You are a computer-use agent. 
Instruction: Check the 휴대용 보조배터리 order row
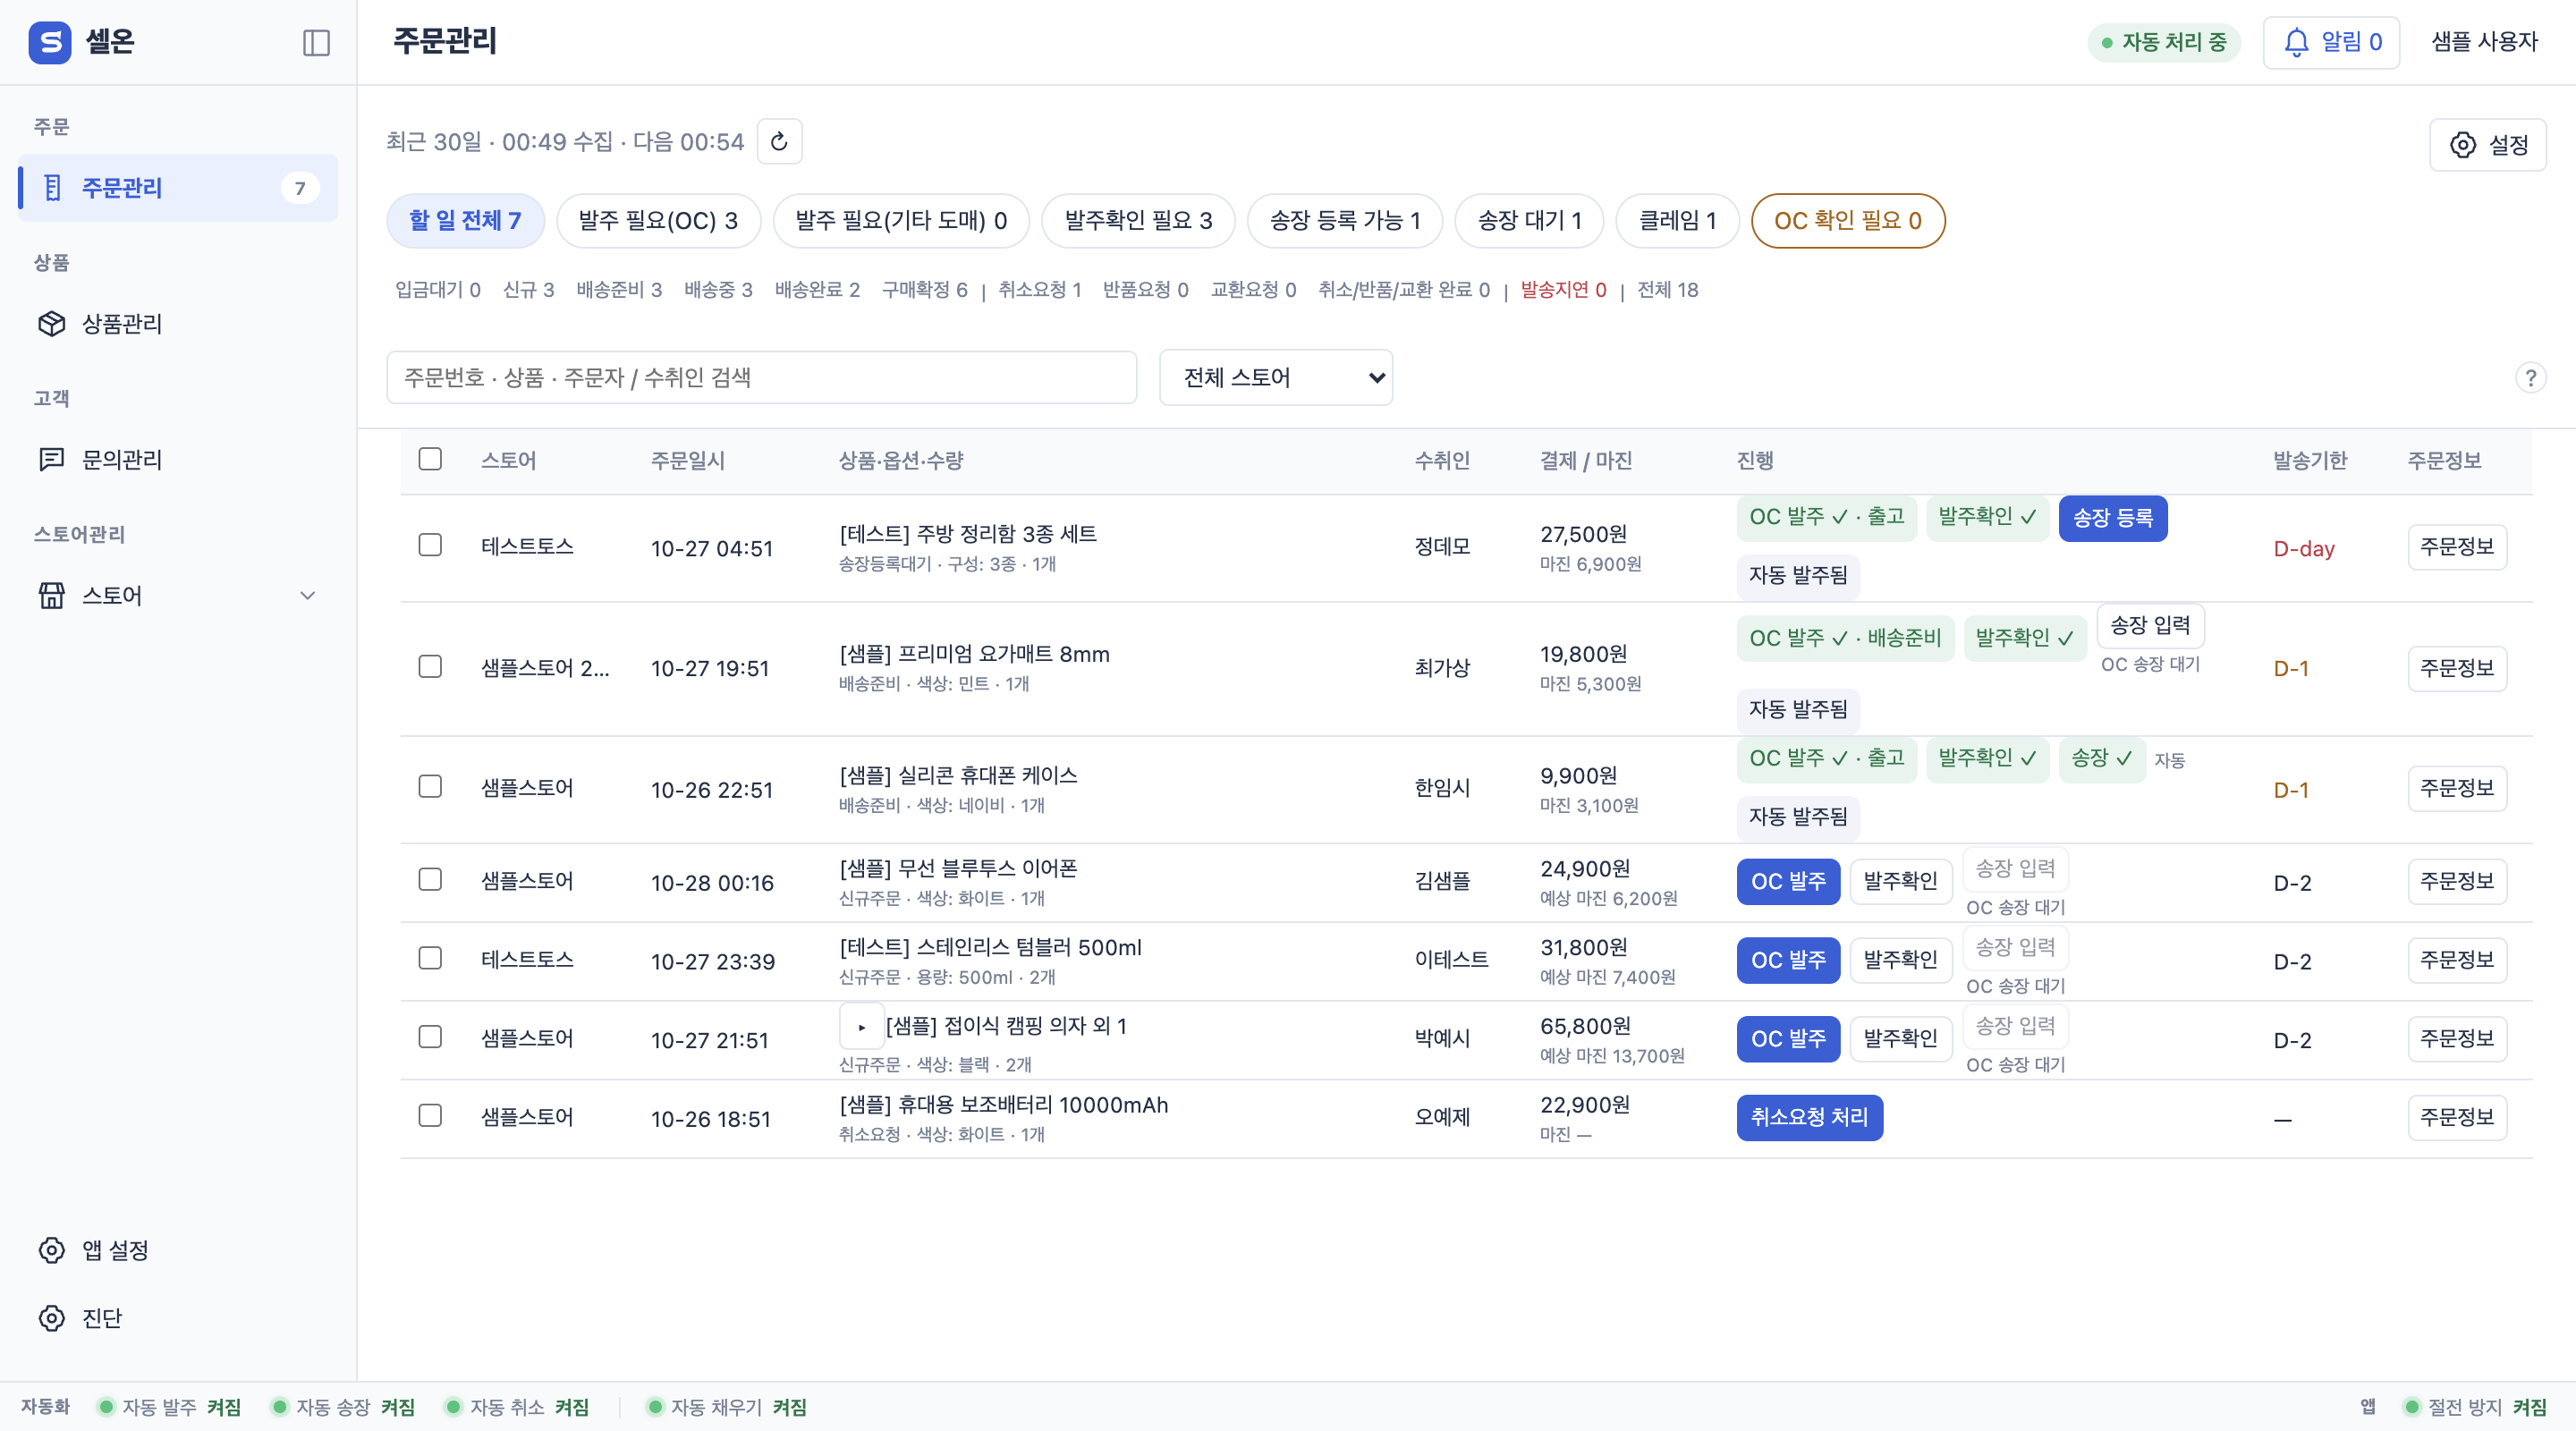pyautogui.click(x=430, y=1115)
